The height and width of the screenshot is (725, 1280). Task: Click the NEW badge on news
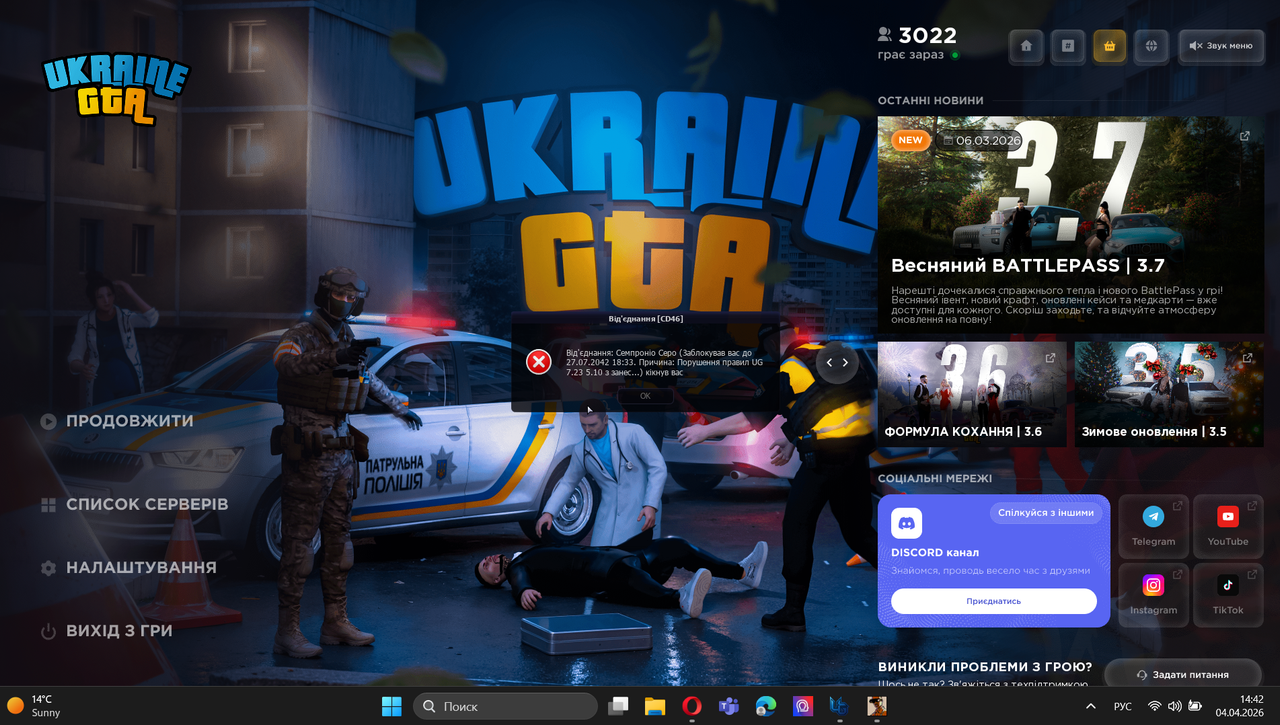tap(910, 141)
